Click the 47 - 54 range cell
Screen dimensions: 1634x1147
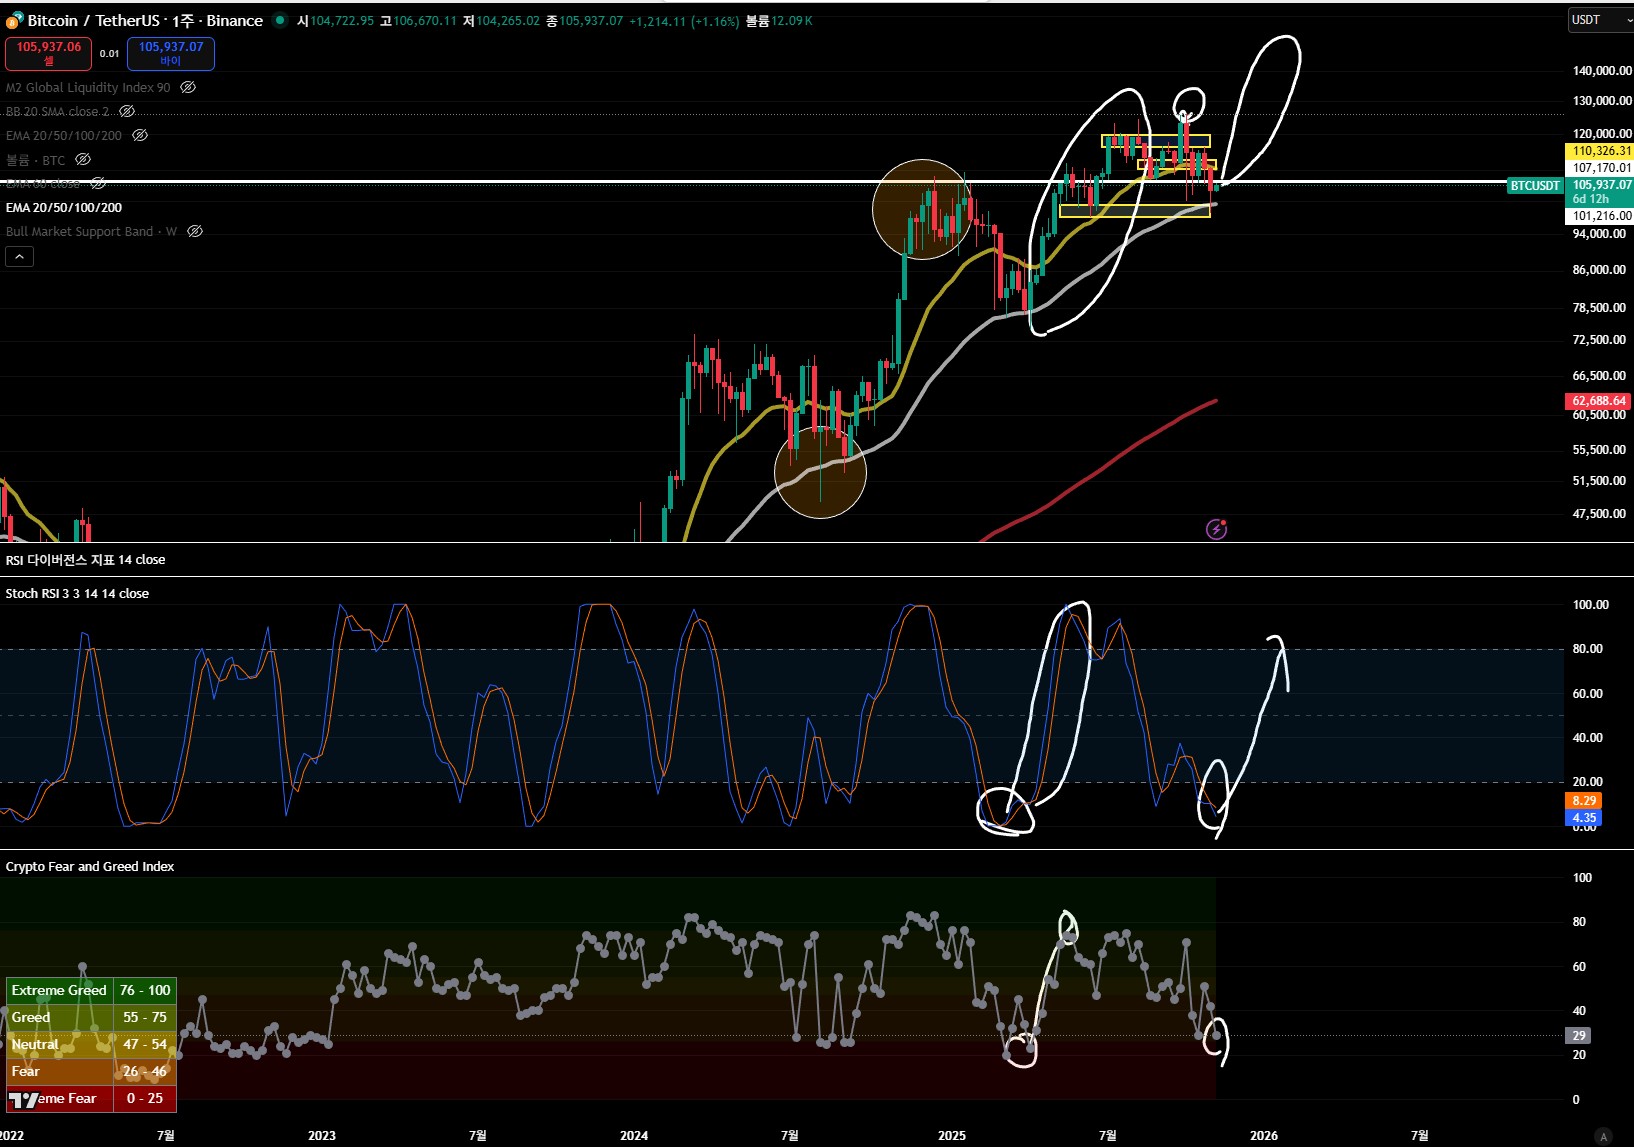[x=145, y=1044]
